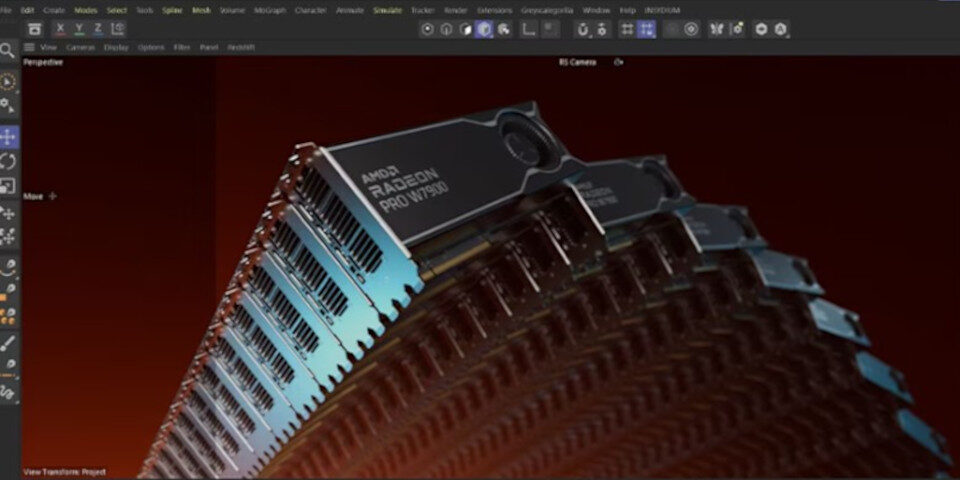Select the Rotate tool in left toolbar

[x=8, y=161]
